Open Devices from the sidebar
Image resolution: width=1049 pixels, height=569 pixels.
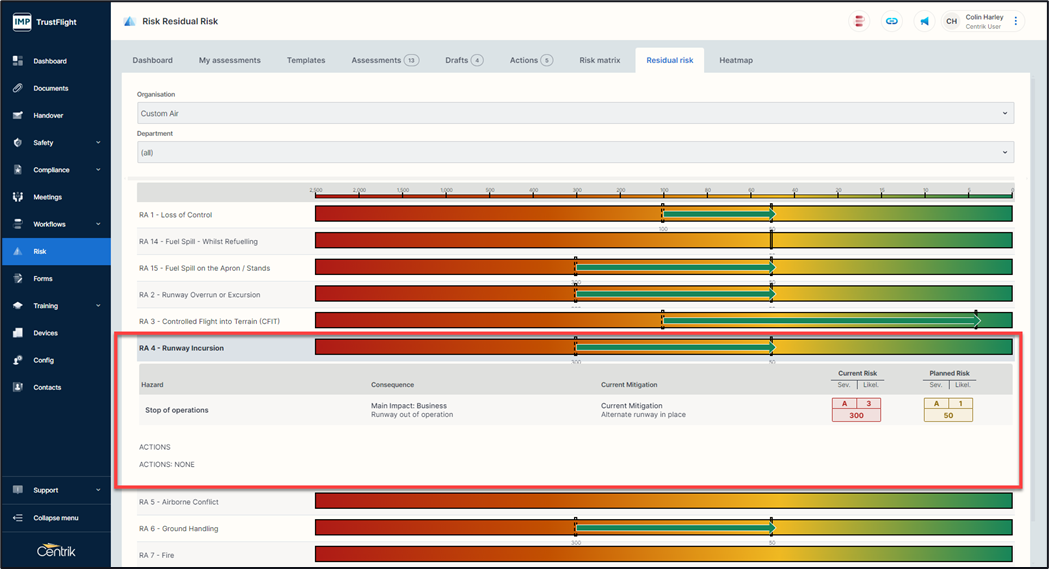point(45,333)
